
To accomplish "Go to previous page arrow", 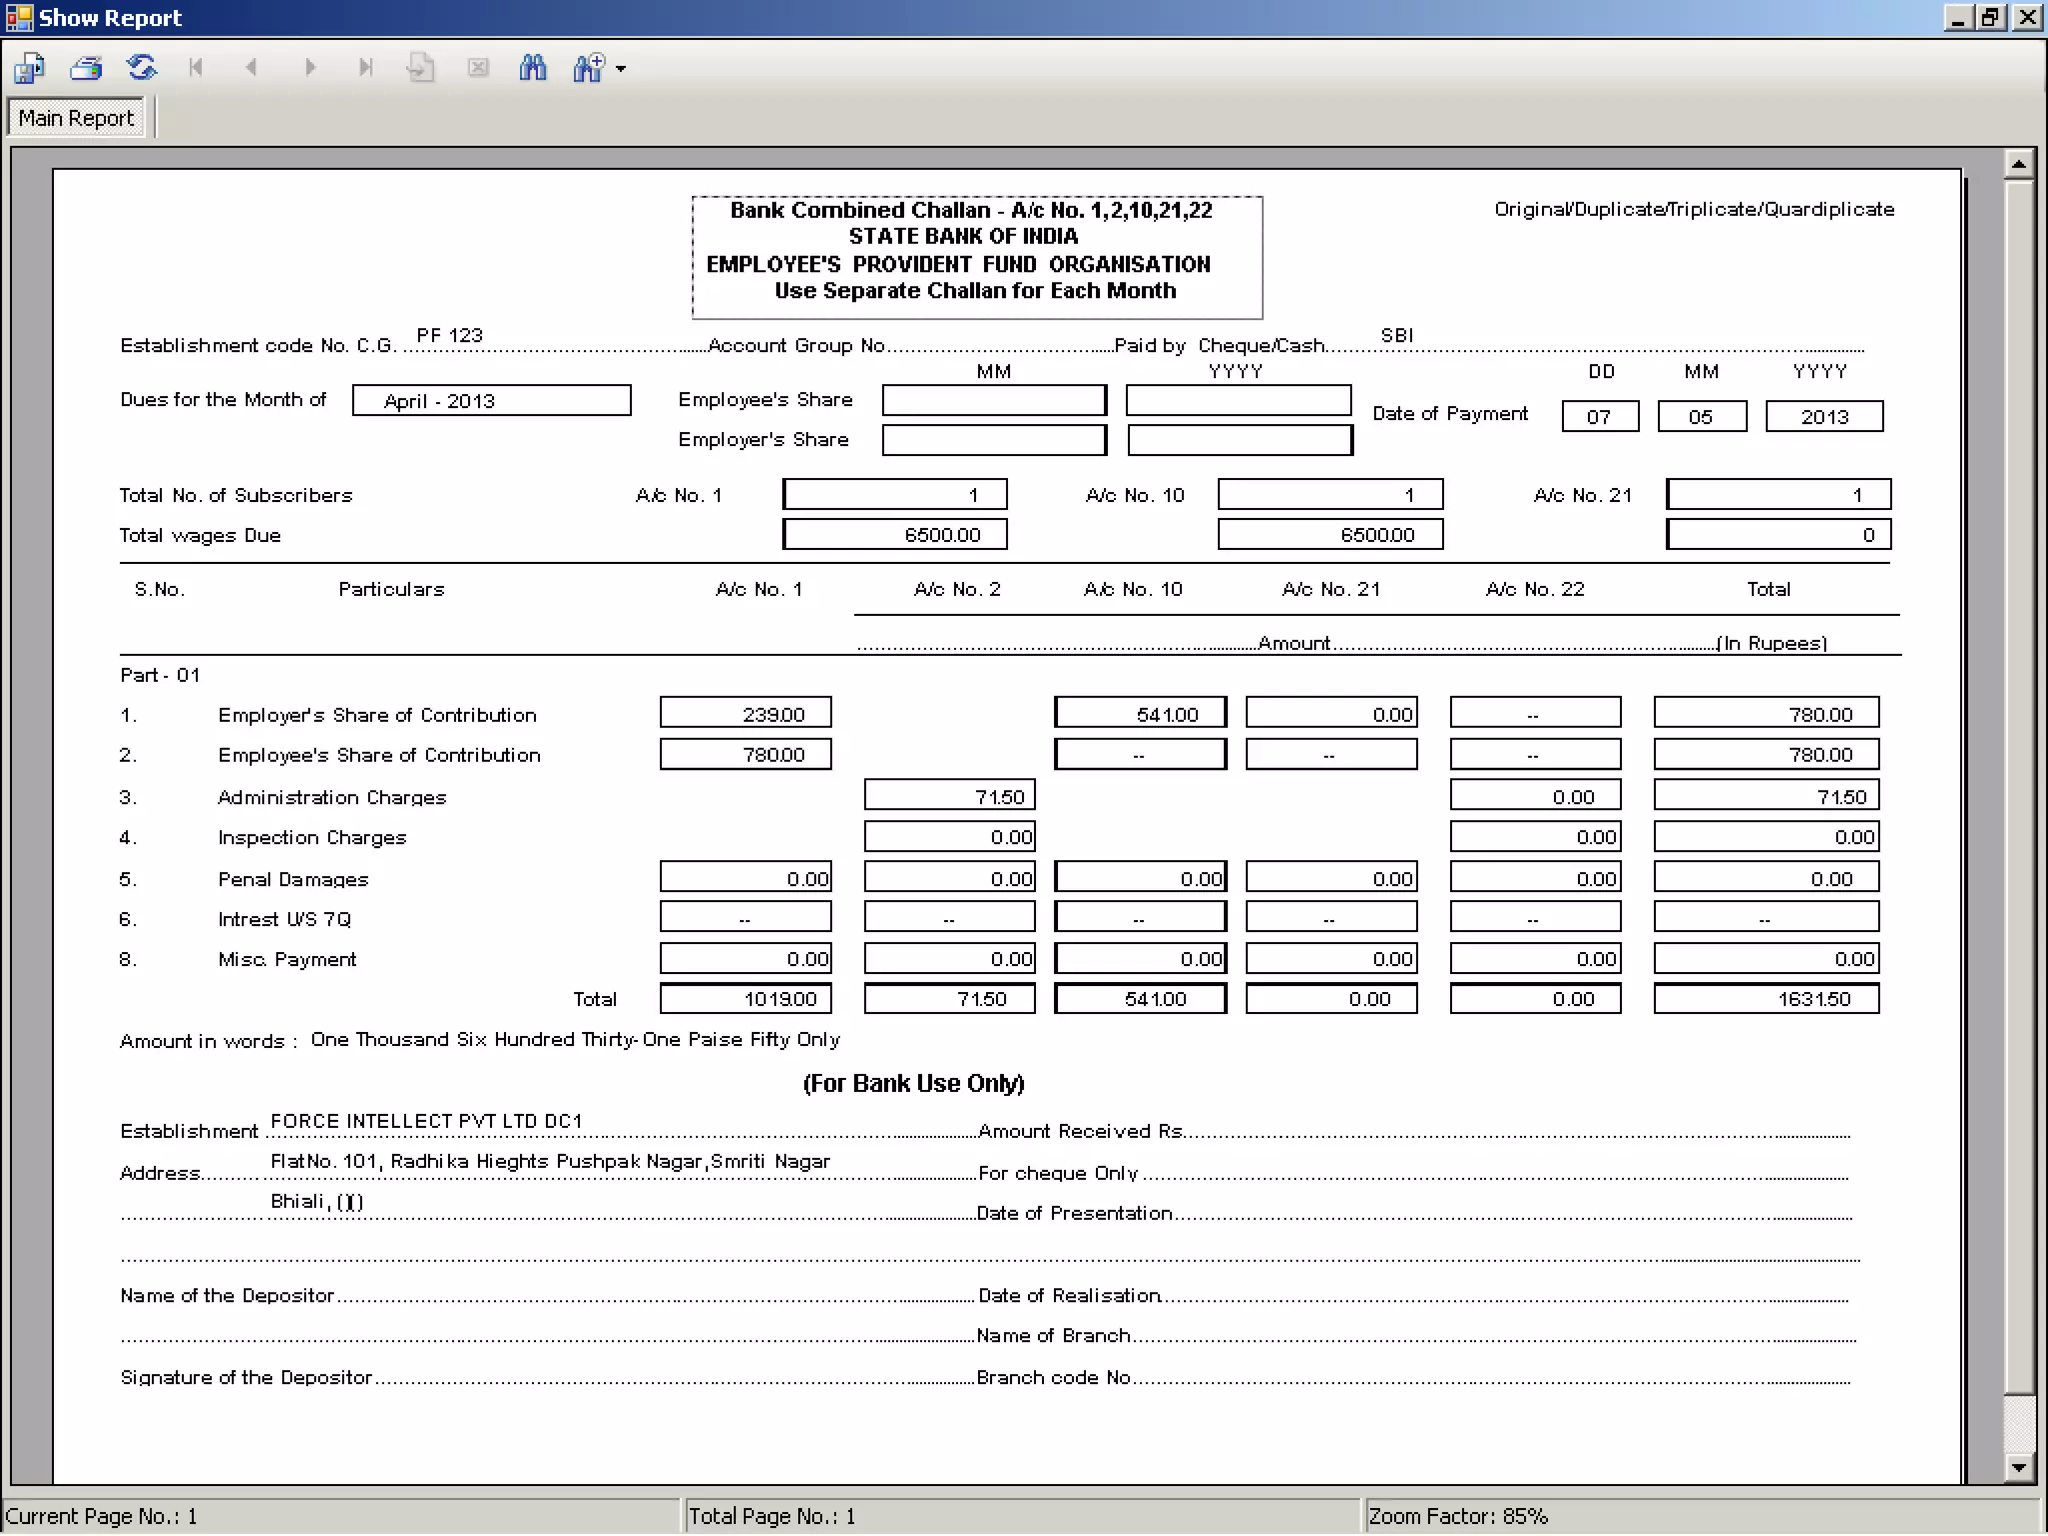I will (x=252, y=68).
